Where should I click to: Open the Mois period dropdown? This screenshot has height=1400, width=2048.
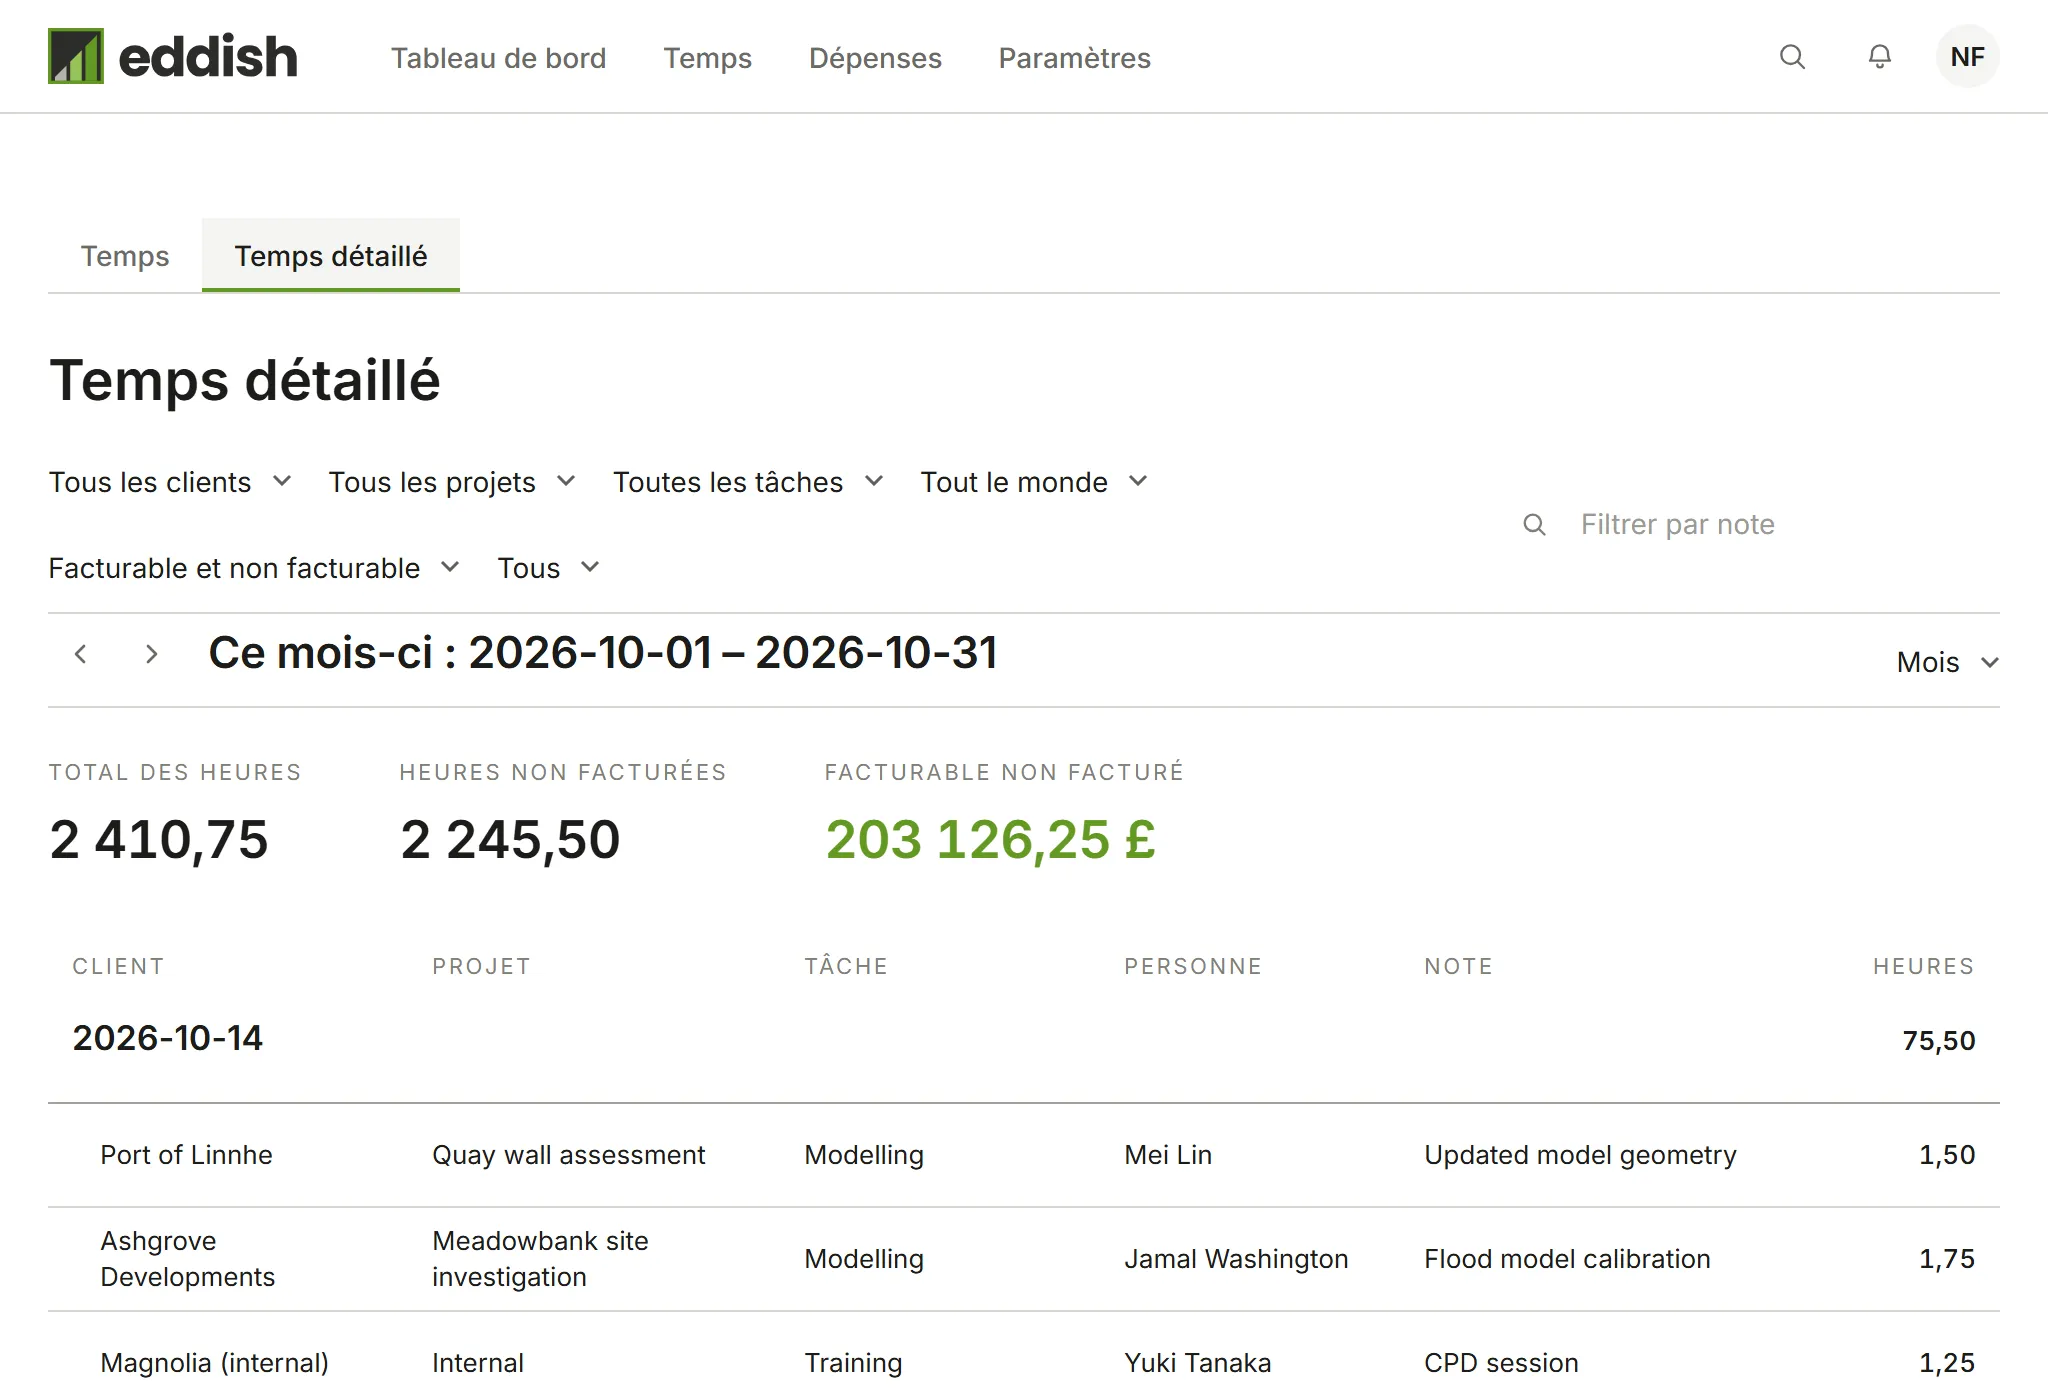1947,662
